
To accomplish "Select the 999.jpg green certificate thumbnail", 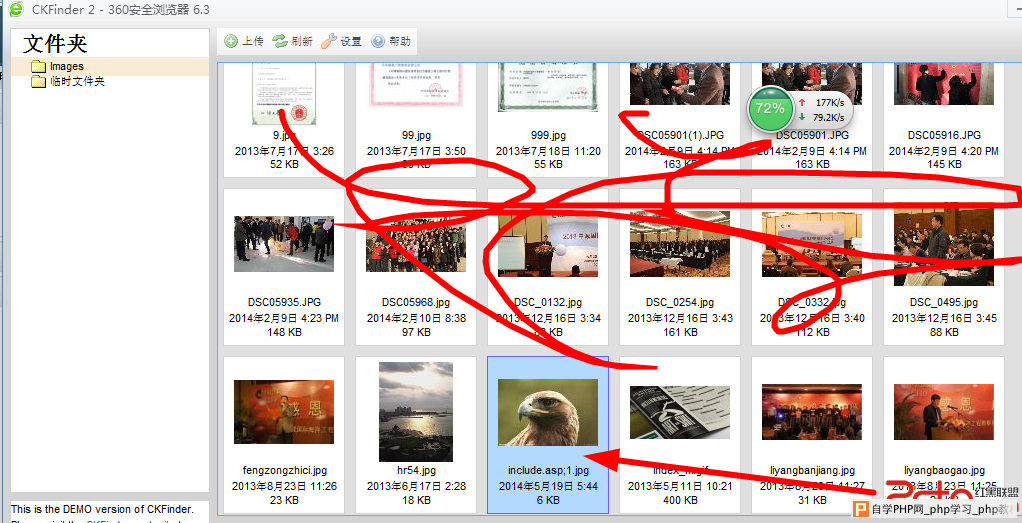I will tap(548, 87).
